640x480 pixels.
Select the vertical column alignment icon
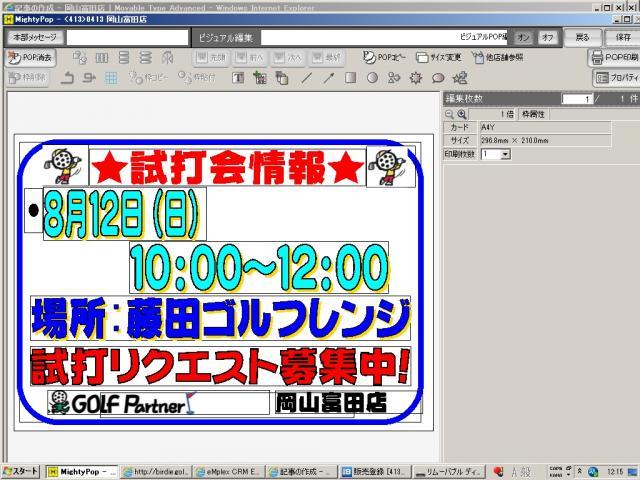(102, 58)
